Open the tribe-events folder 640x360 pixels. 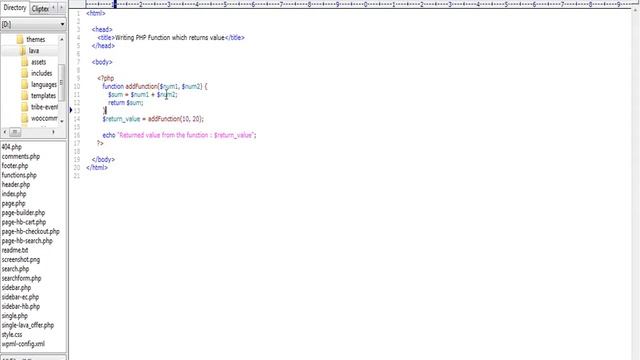44,107
